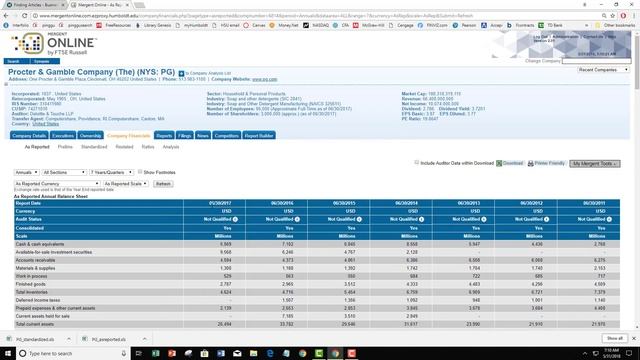Screen dimensions: 640x360
Task: Open PowerPoint from the taskbar
Action: tap(172, 353)
